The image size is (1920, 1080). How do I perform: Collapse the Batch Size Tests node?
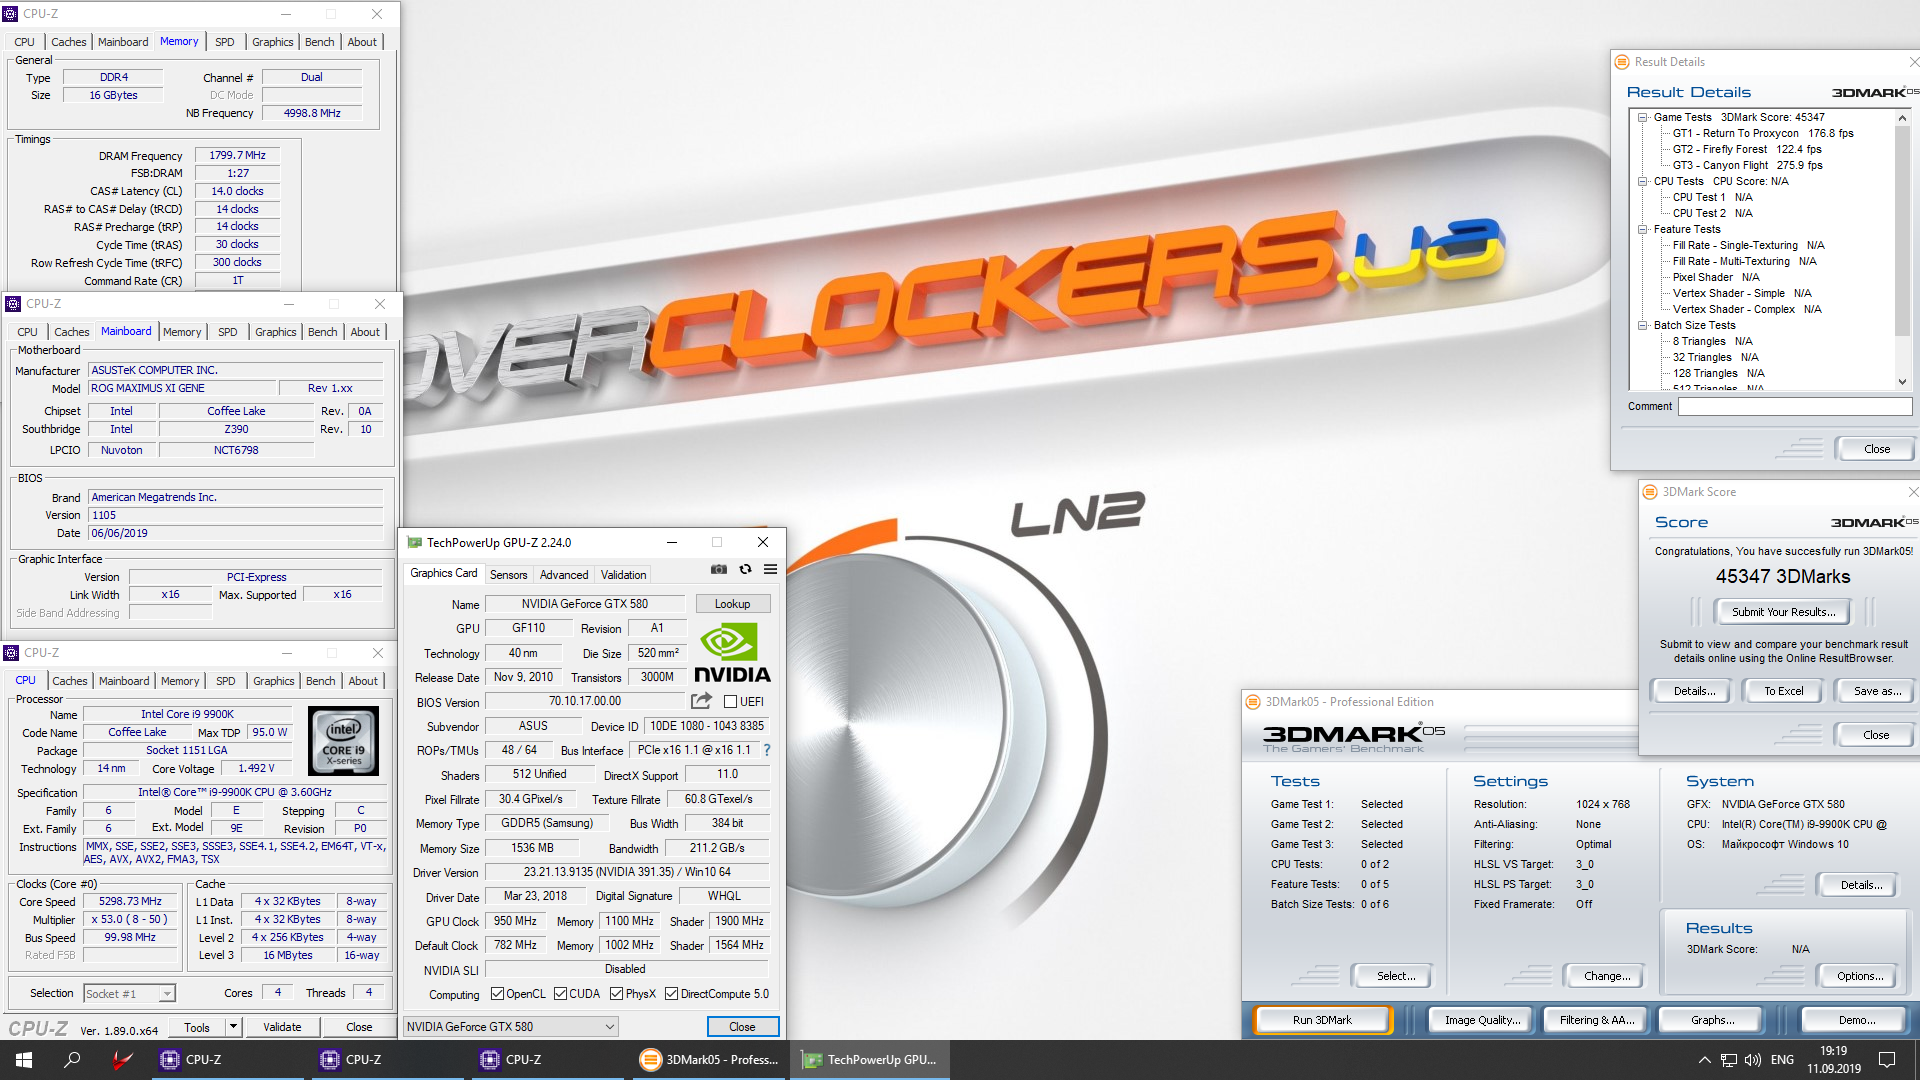point(1642,325)
